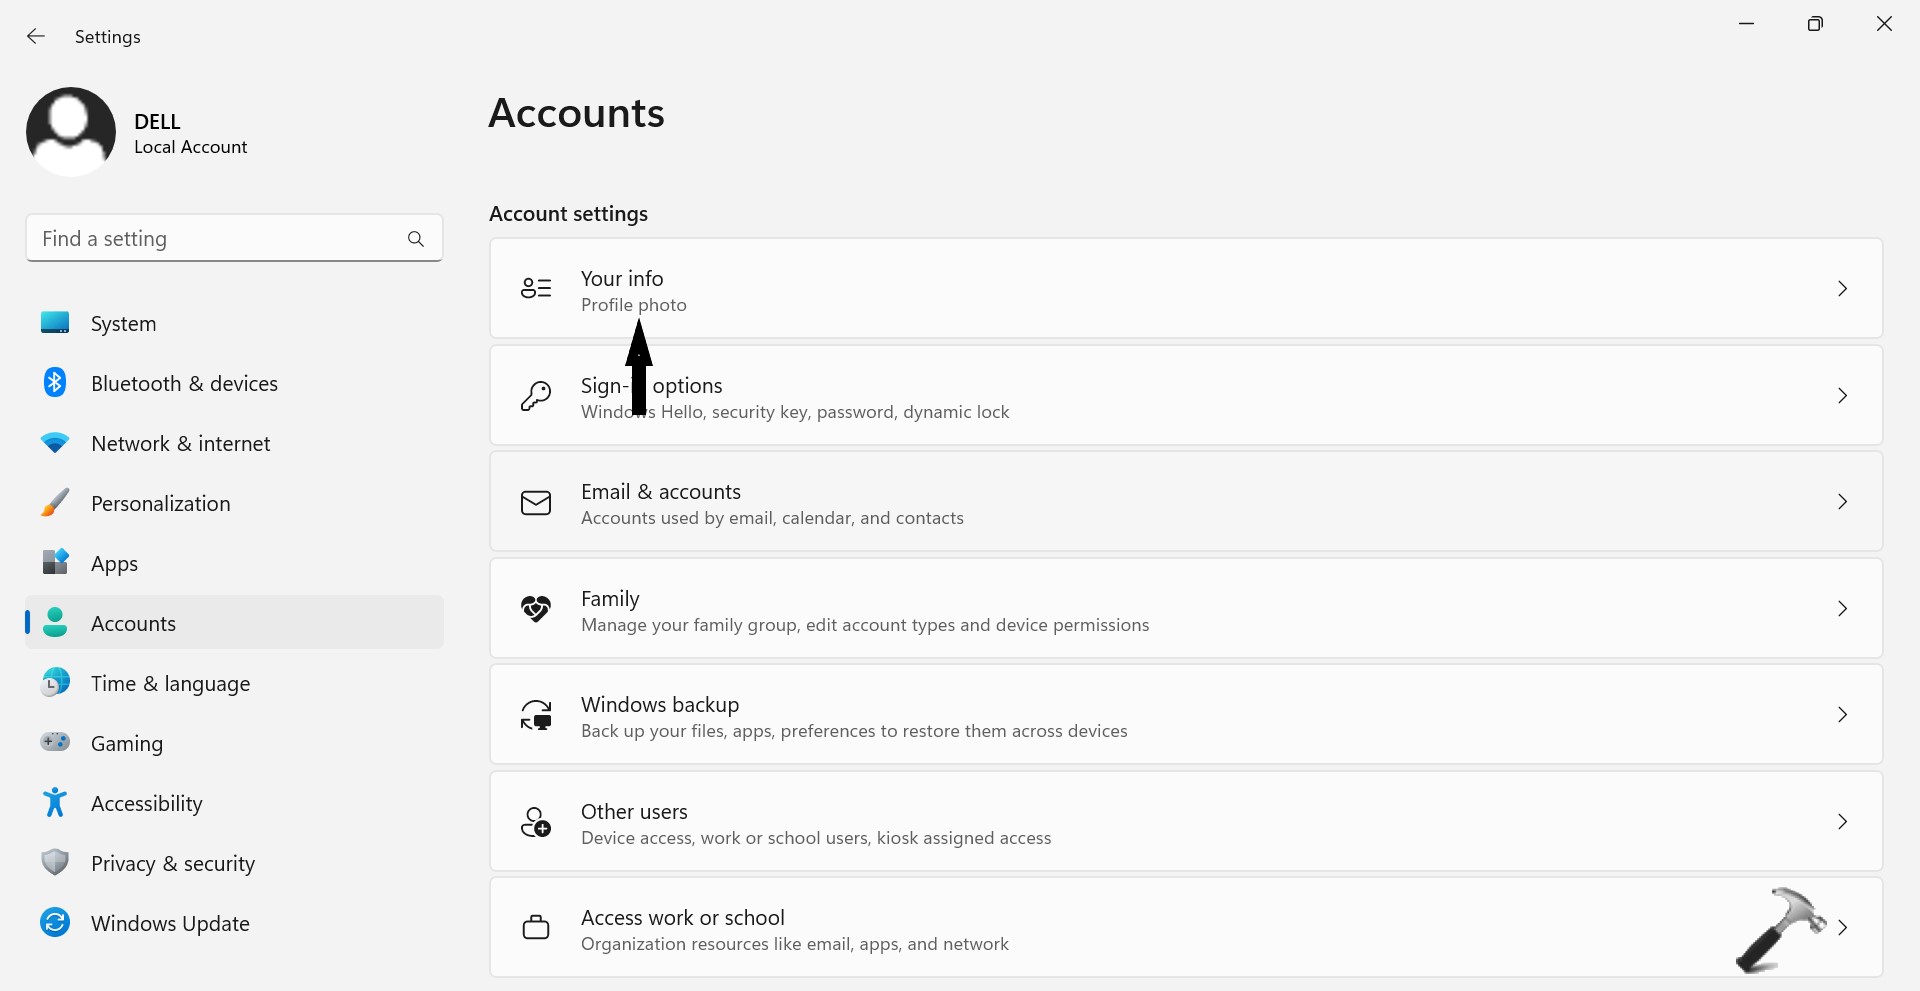Click the Gaming controller icon
The image size is (1920, 991).
coord(55,743)
